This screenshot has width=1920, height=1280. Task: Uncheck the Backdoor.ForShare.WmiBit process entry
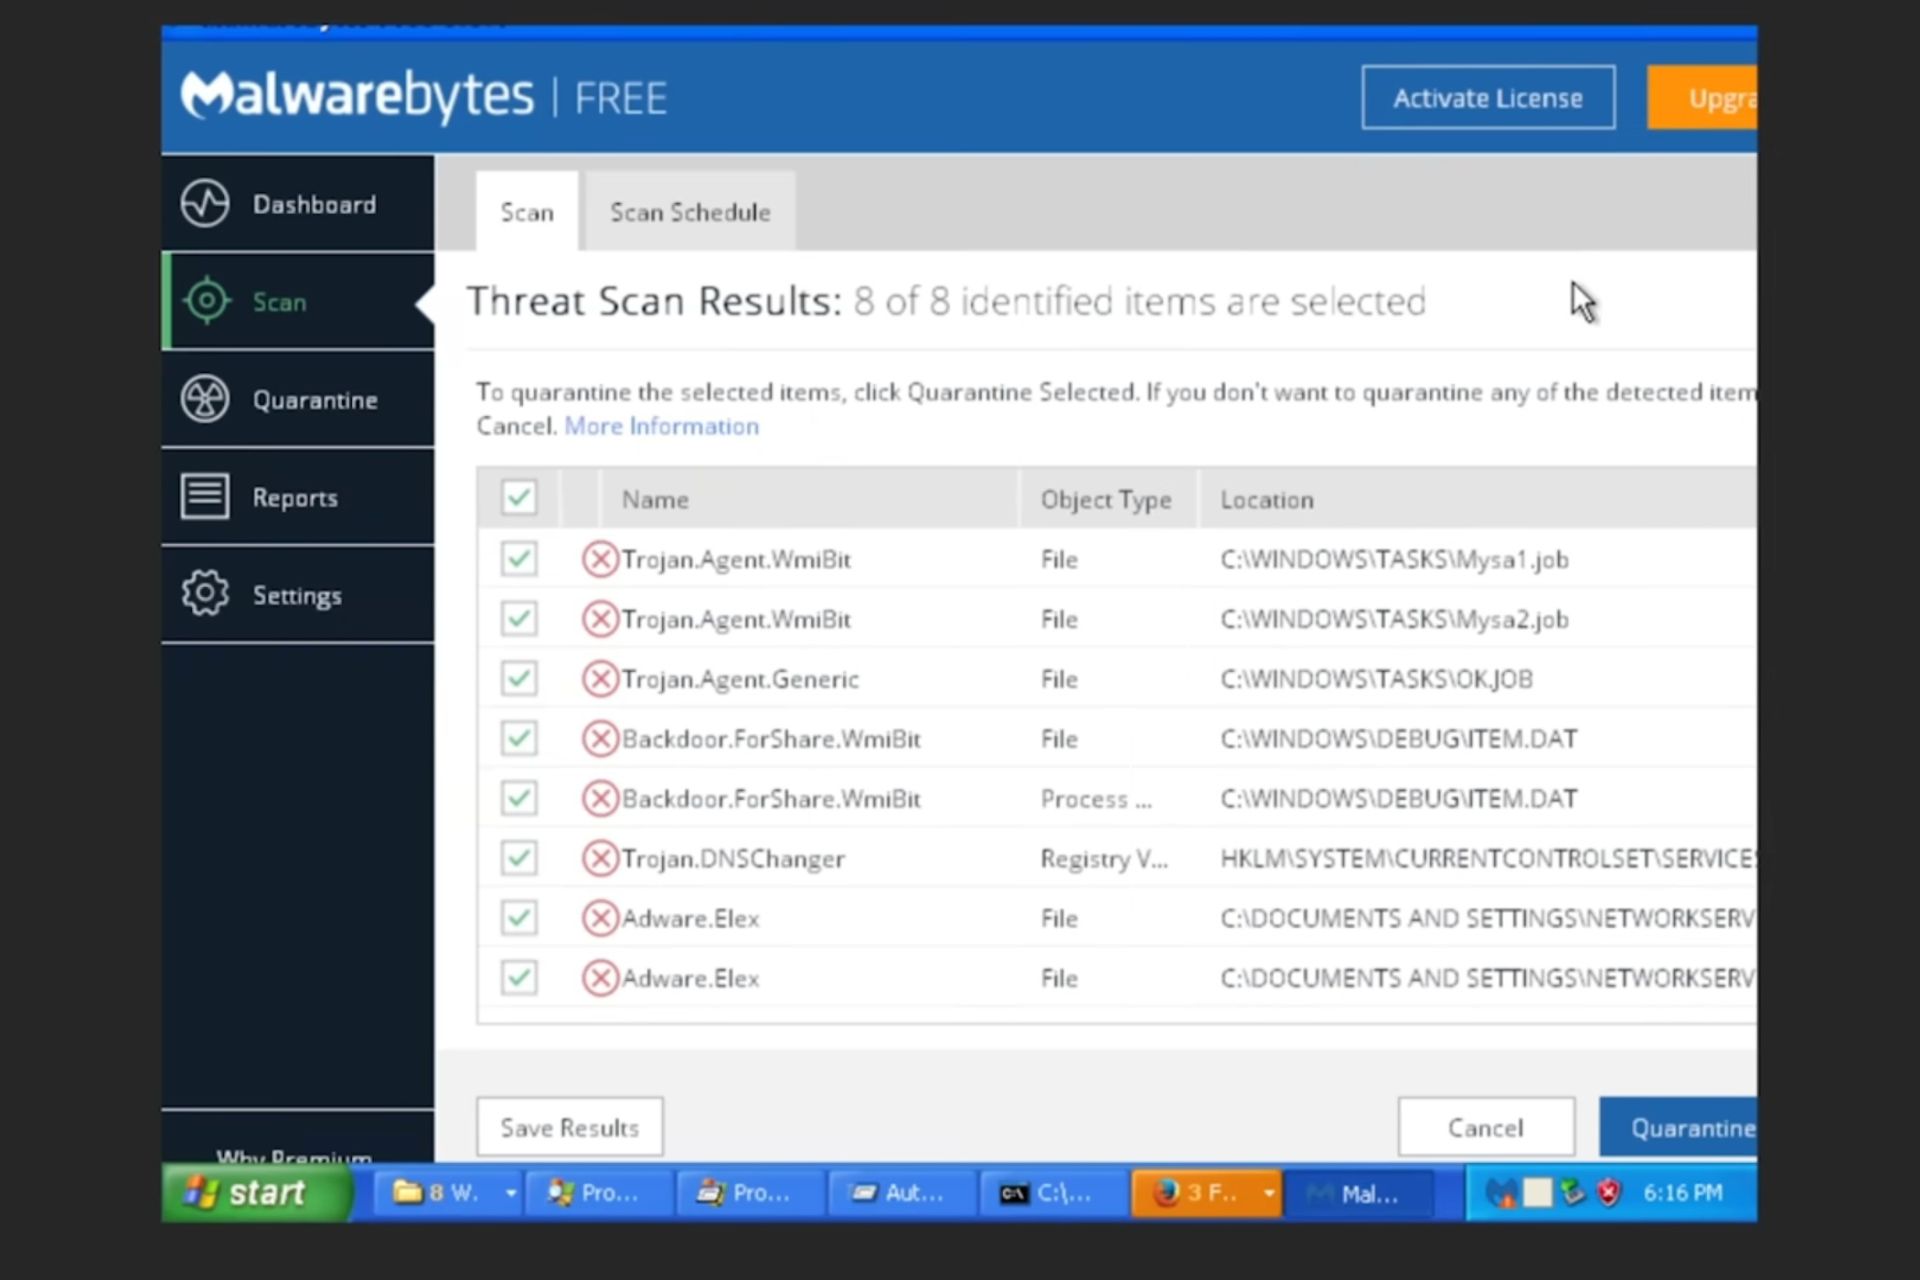[518, 798]
